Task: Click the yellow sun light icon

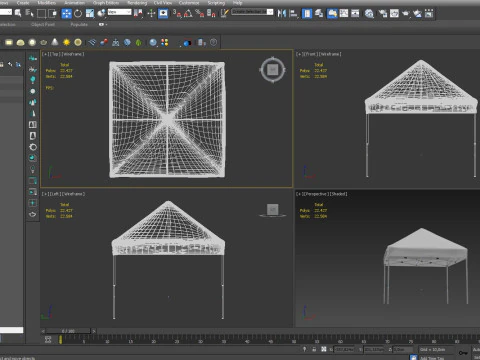Action: [x=66, y=42]
